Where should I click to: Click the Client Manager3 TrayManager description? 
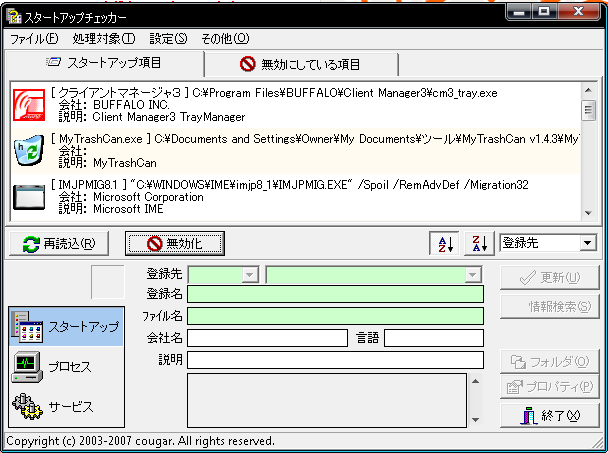152,117
